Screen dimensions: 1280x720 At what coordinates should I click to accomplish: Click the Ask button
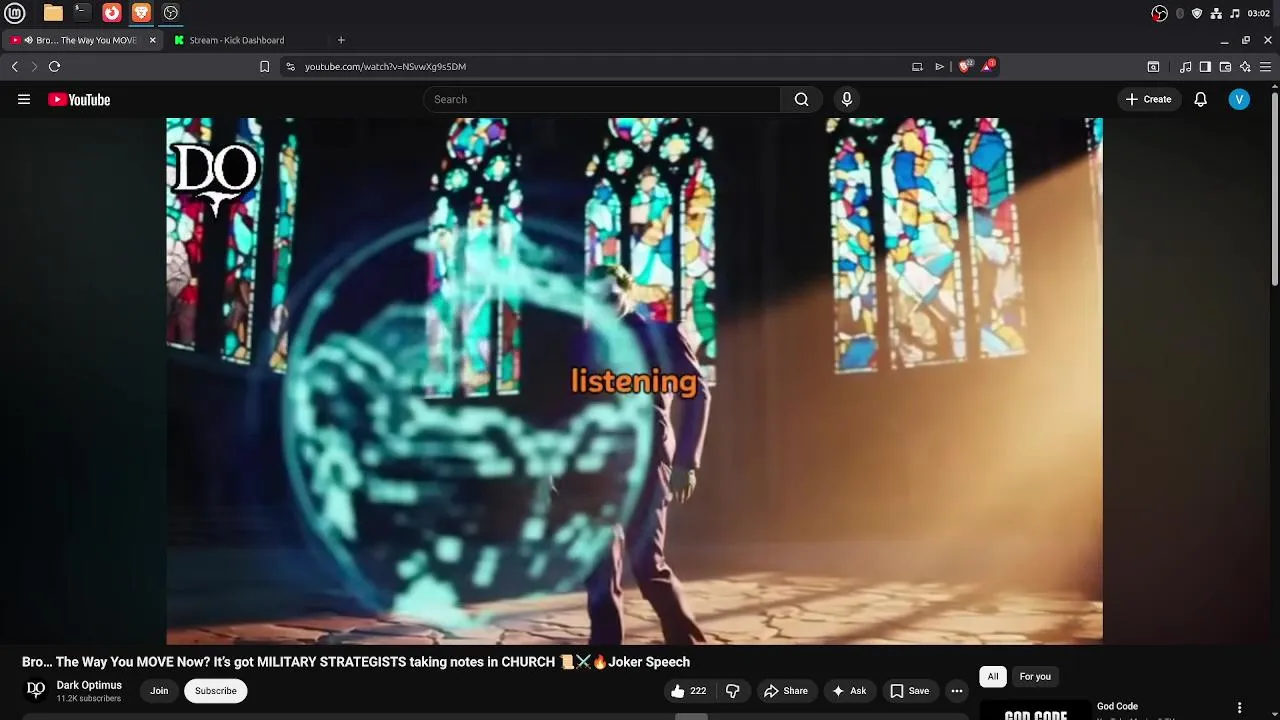(848, 690)
